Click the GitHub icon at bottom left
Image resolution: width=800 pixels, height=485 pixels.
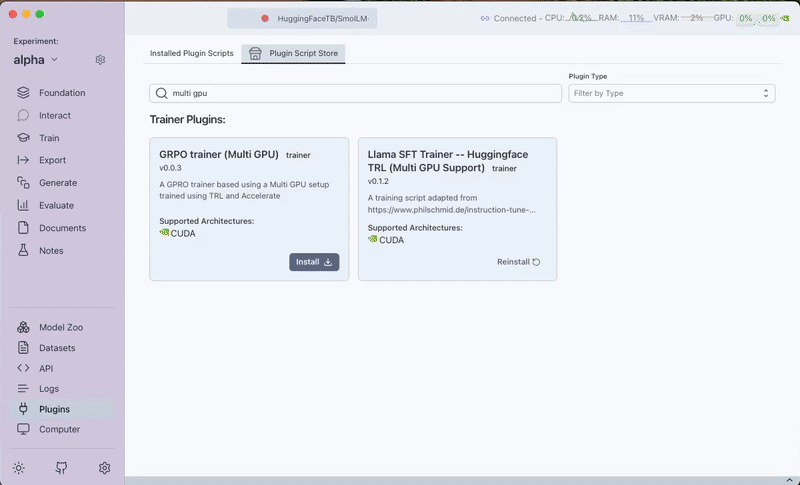click(61, 468)
